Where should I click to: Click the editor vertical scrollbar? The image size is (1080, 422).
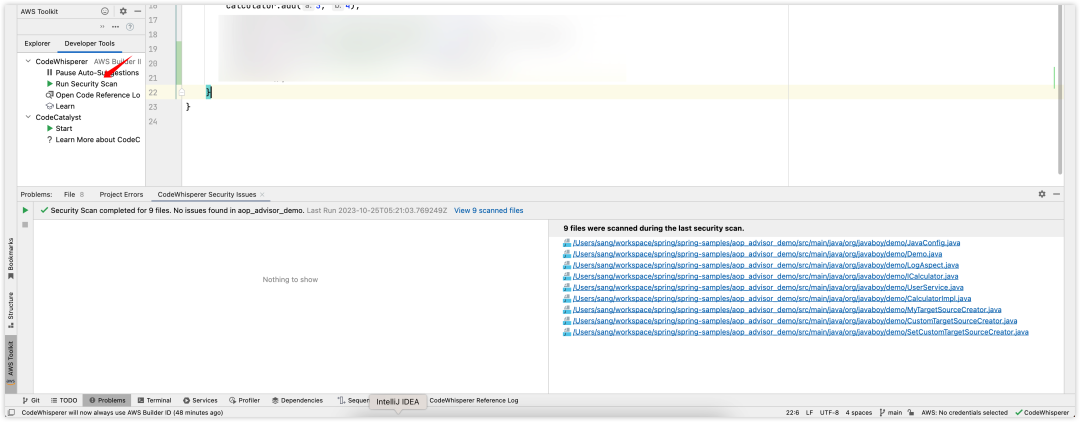(x=1060, y=88)
